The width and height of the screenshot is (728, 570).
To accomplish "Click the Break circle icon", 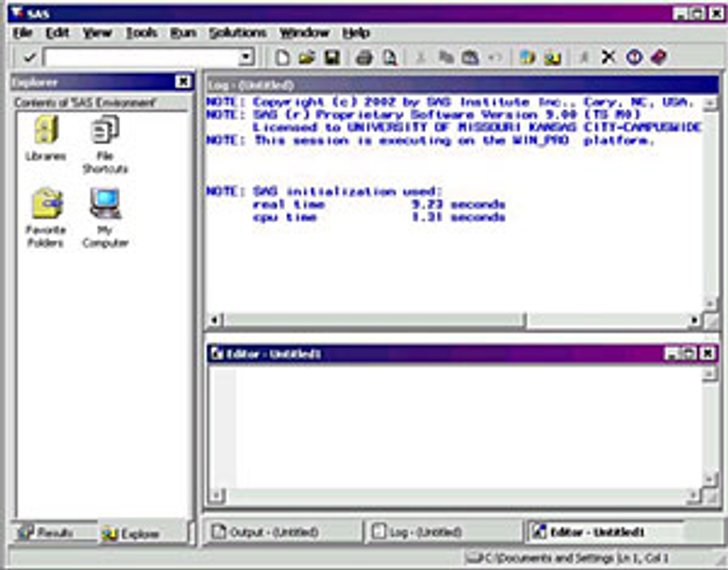I will (634, 58).
